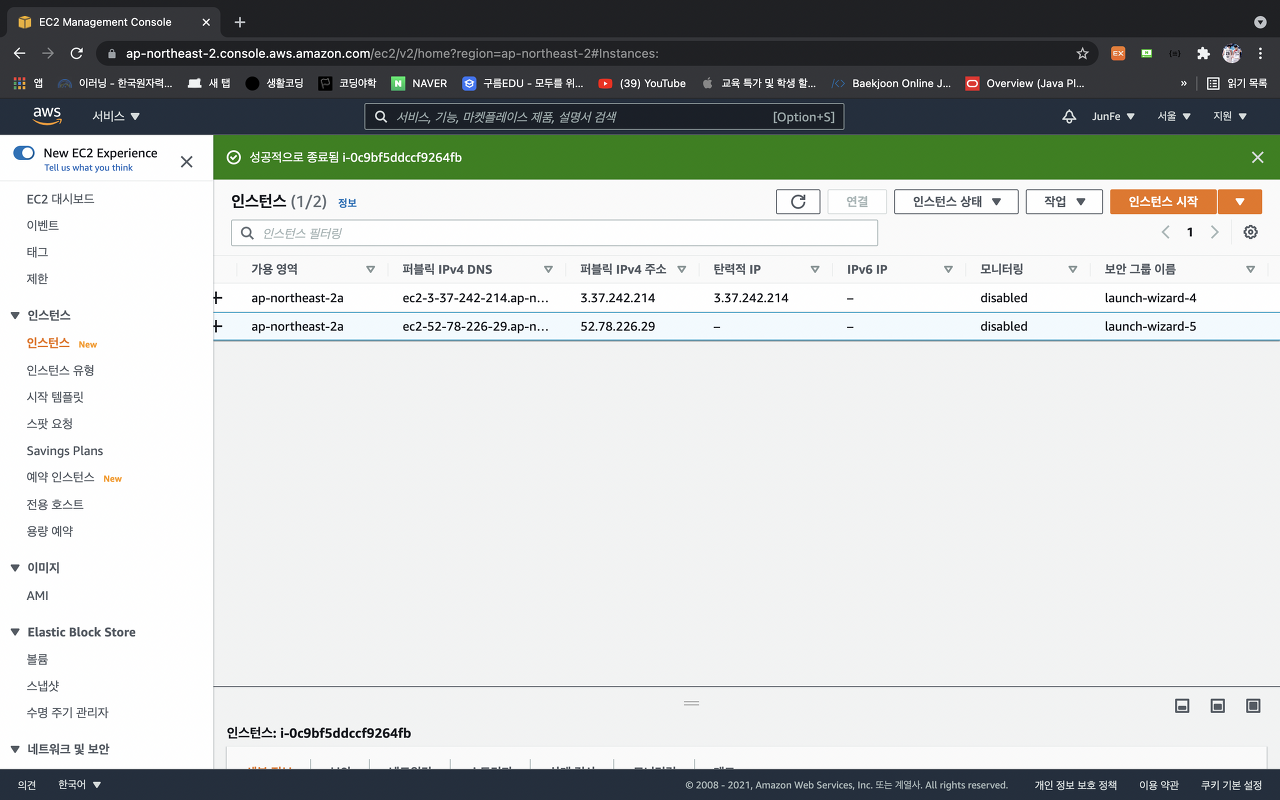
Task: Close the New EC2 Experience notice
Action: (x=186, y=161)
